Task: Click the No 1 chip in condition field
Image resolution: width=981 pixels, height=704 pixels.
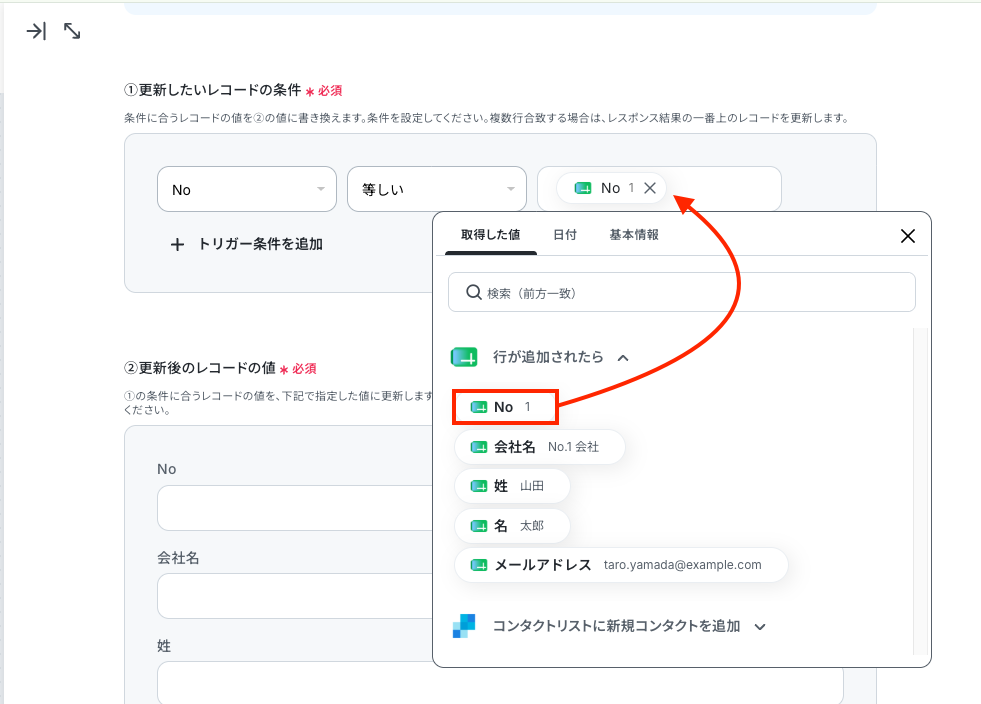Action: 611,188
